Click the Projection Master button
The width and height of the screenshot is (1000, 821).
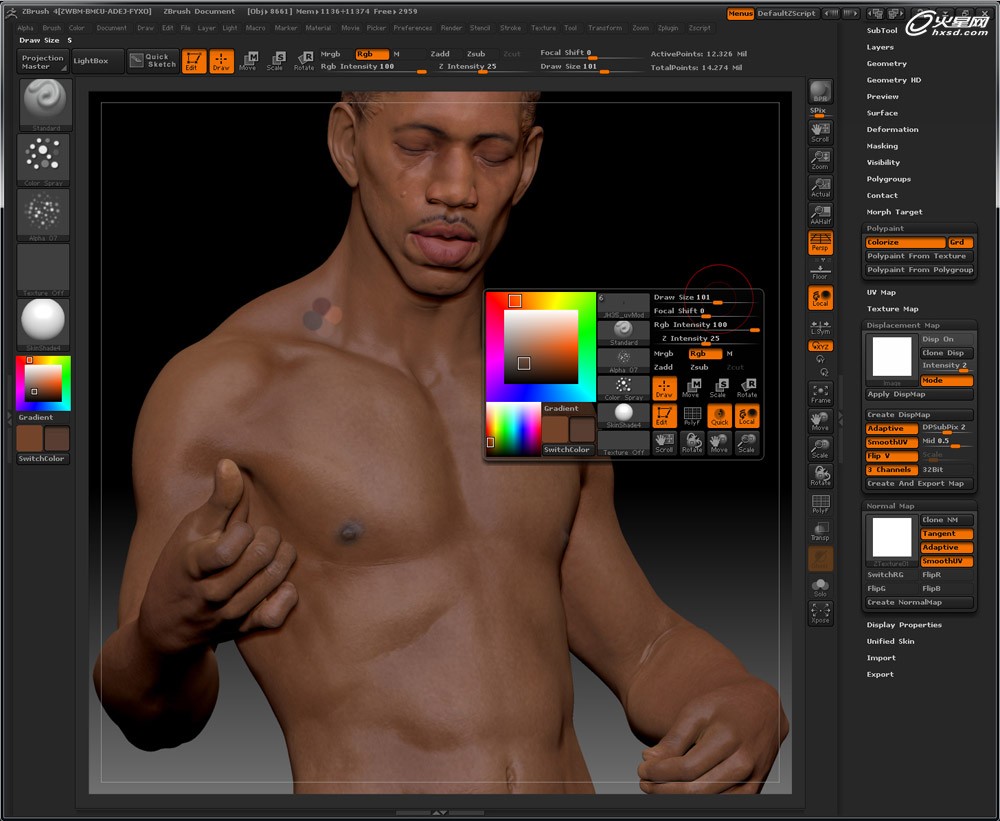(43, 62)
